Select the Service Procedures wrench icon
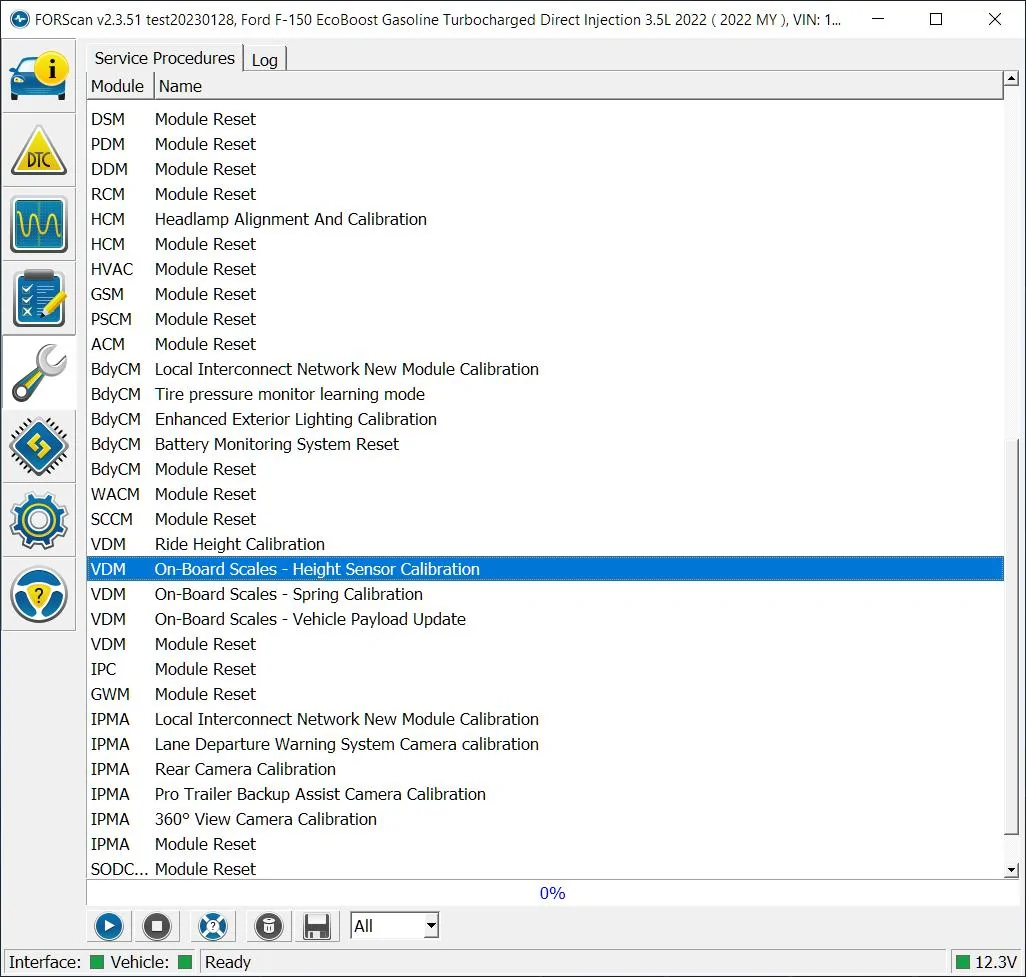1026x977 pixels. (39, 371)
